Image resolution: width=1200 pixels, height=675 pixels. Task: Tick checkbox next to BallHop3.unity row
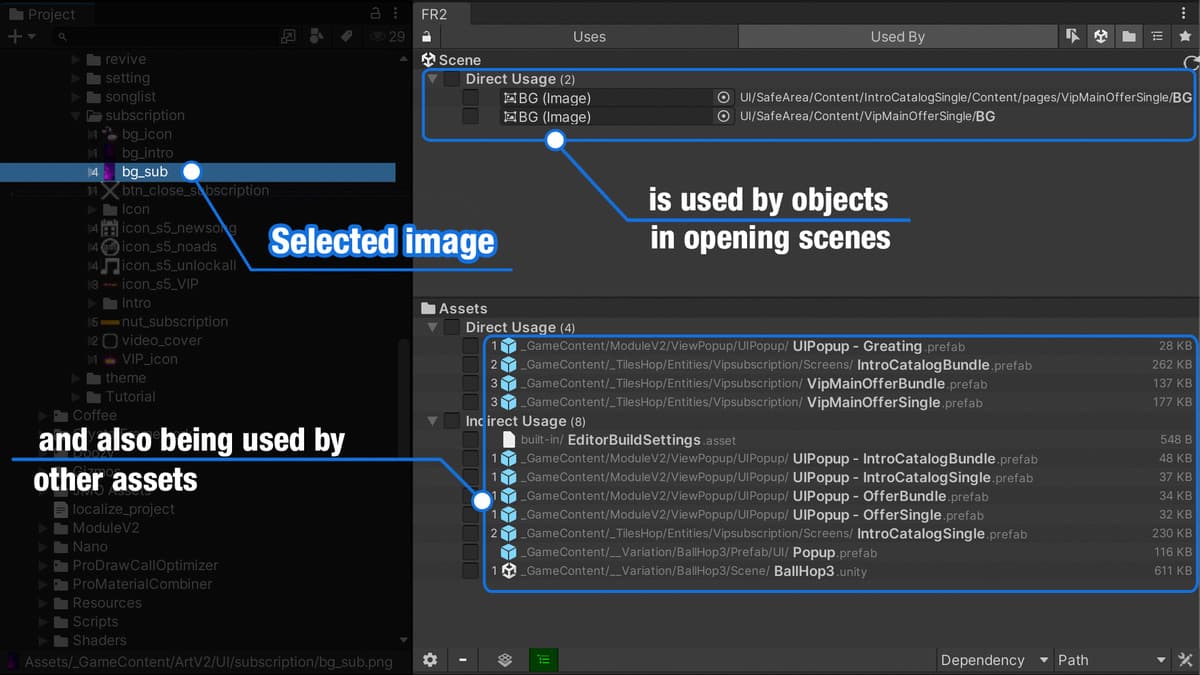pyautogui.click(x=470, y=571)
